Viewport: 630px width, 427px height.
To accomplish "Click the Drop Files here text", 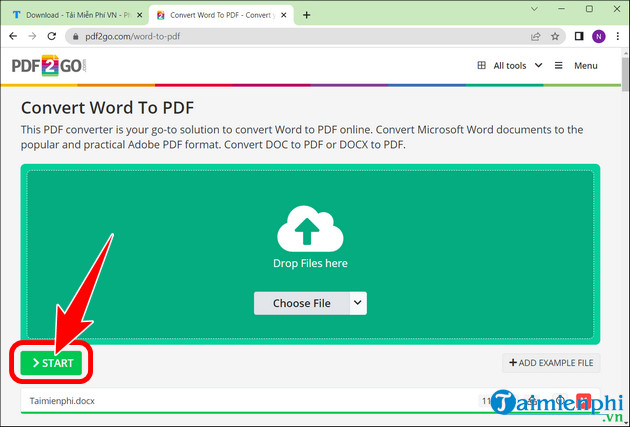I will pyautogui.click(x=310, y=264).
